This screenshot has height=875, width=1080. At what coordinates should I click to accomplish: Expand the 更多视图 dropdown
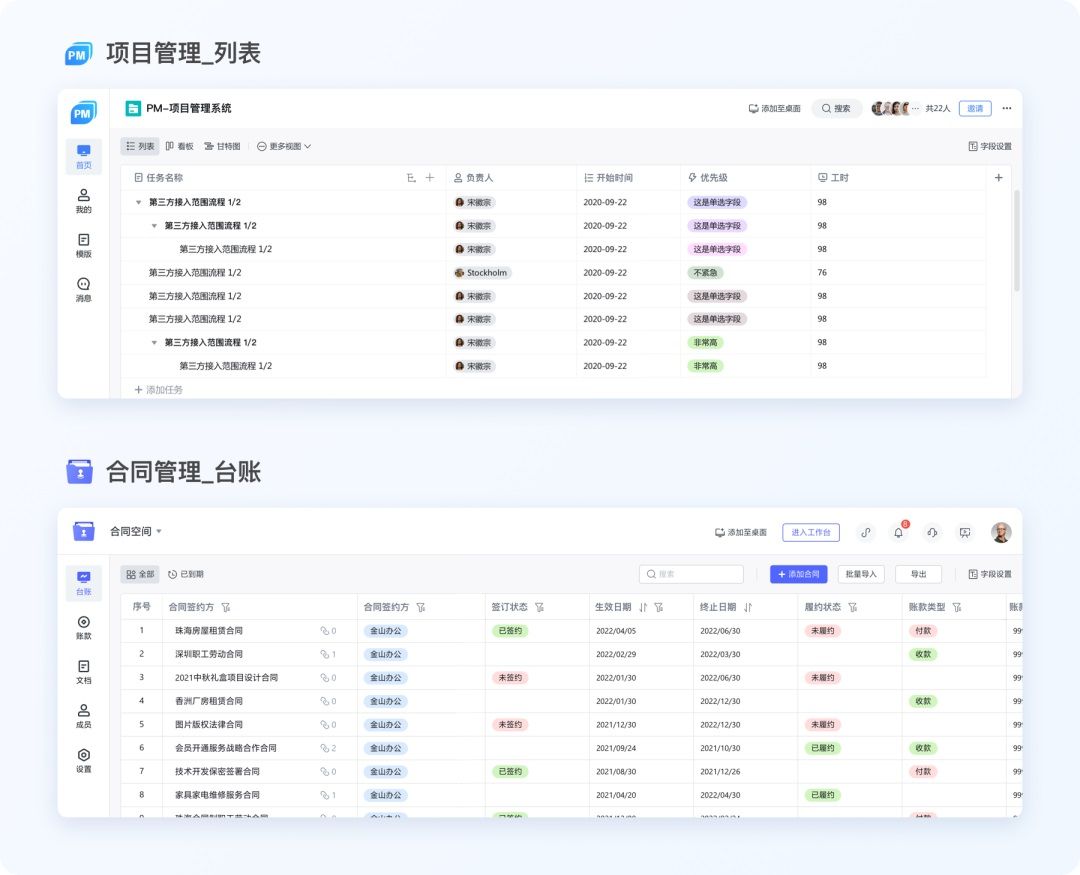tap(284, 146)
